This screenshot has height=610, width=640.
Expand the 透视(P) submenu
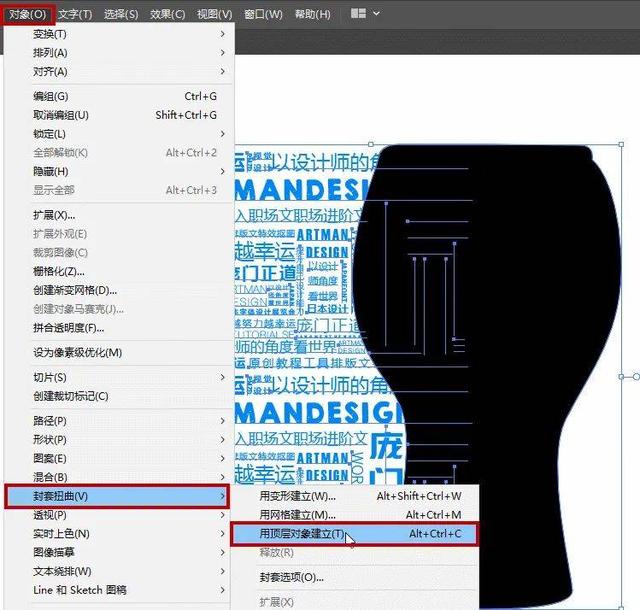(118, 515)
